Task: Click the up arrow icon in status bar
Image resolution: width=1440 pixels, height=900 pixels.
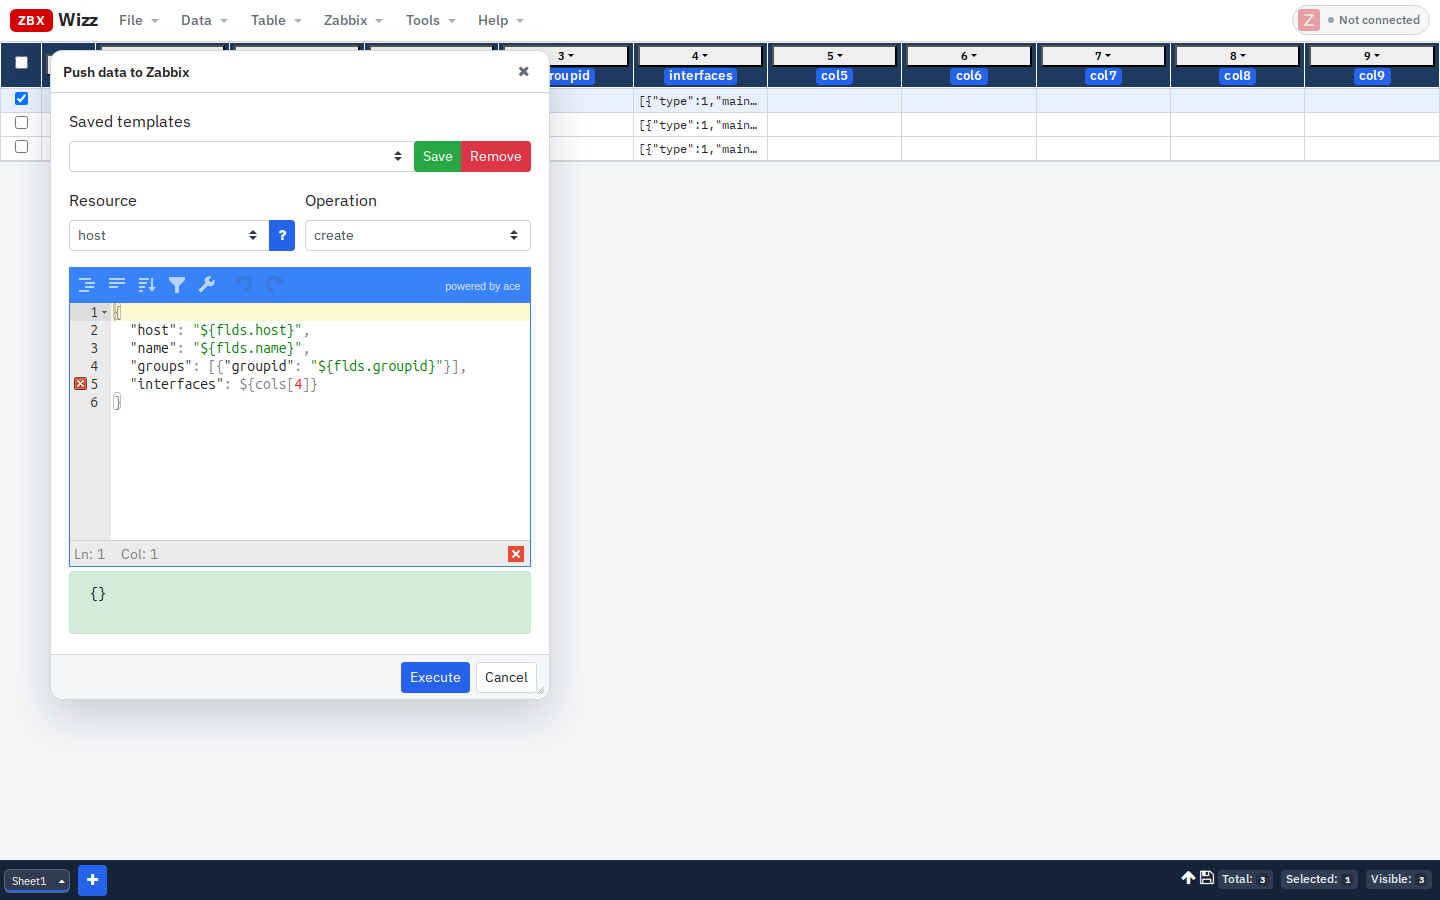Action: (x=1188, y=878)
